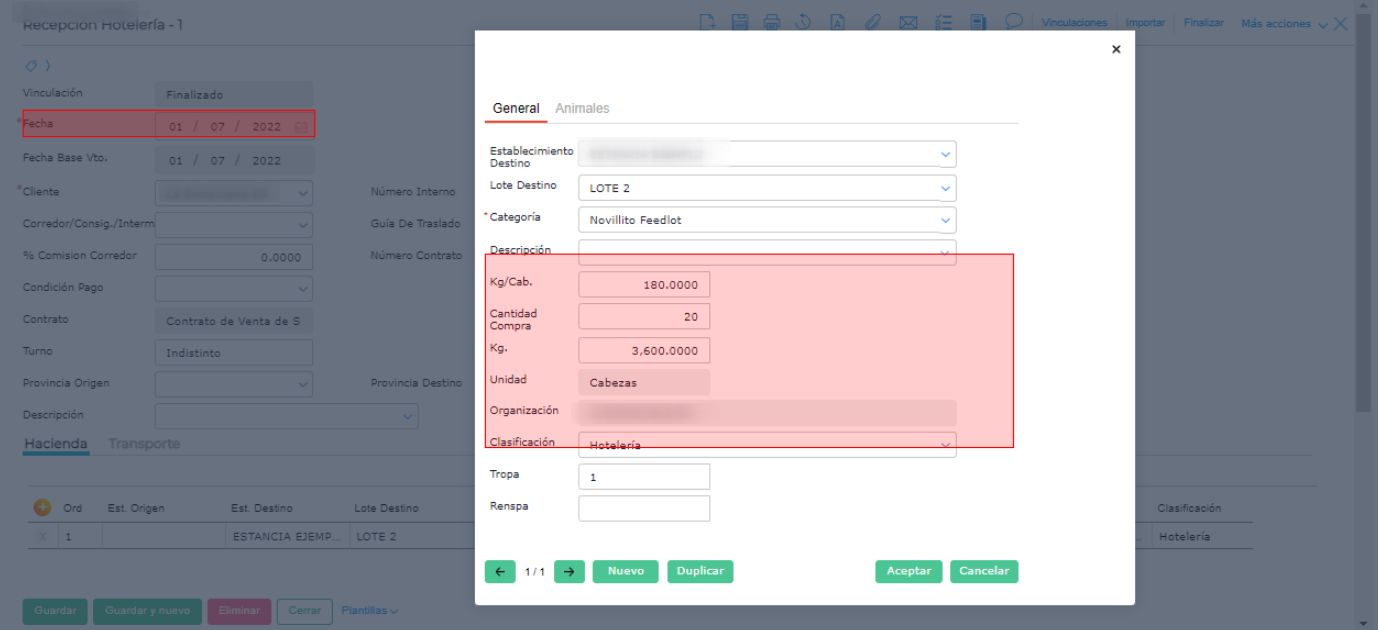Expand Más acciones menu
Screen dimensions: 1378x630
coord(1285,23)
